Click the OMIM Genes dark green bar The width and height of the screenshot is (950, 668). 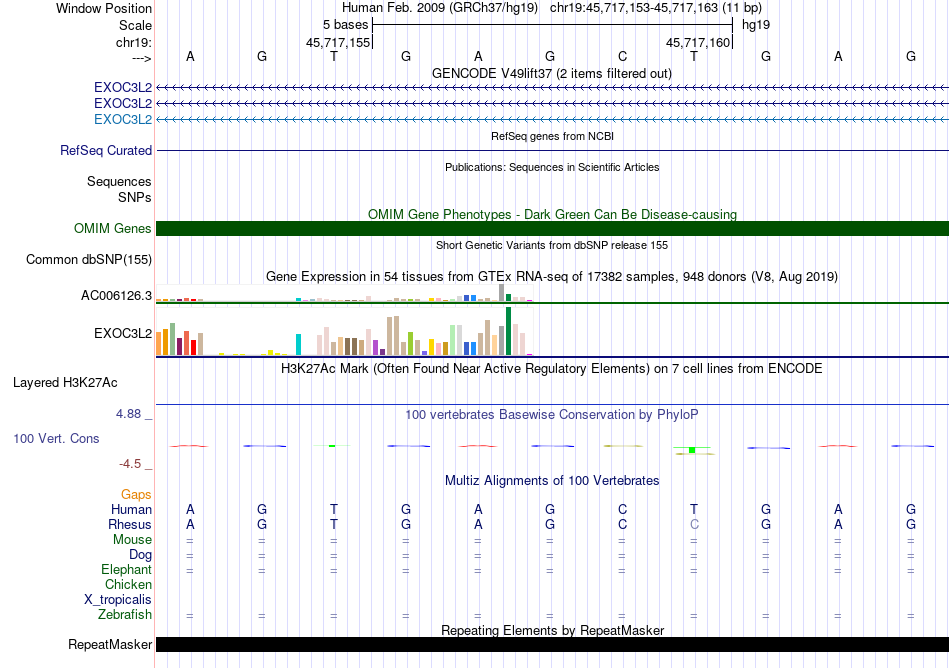coord(552,228)
